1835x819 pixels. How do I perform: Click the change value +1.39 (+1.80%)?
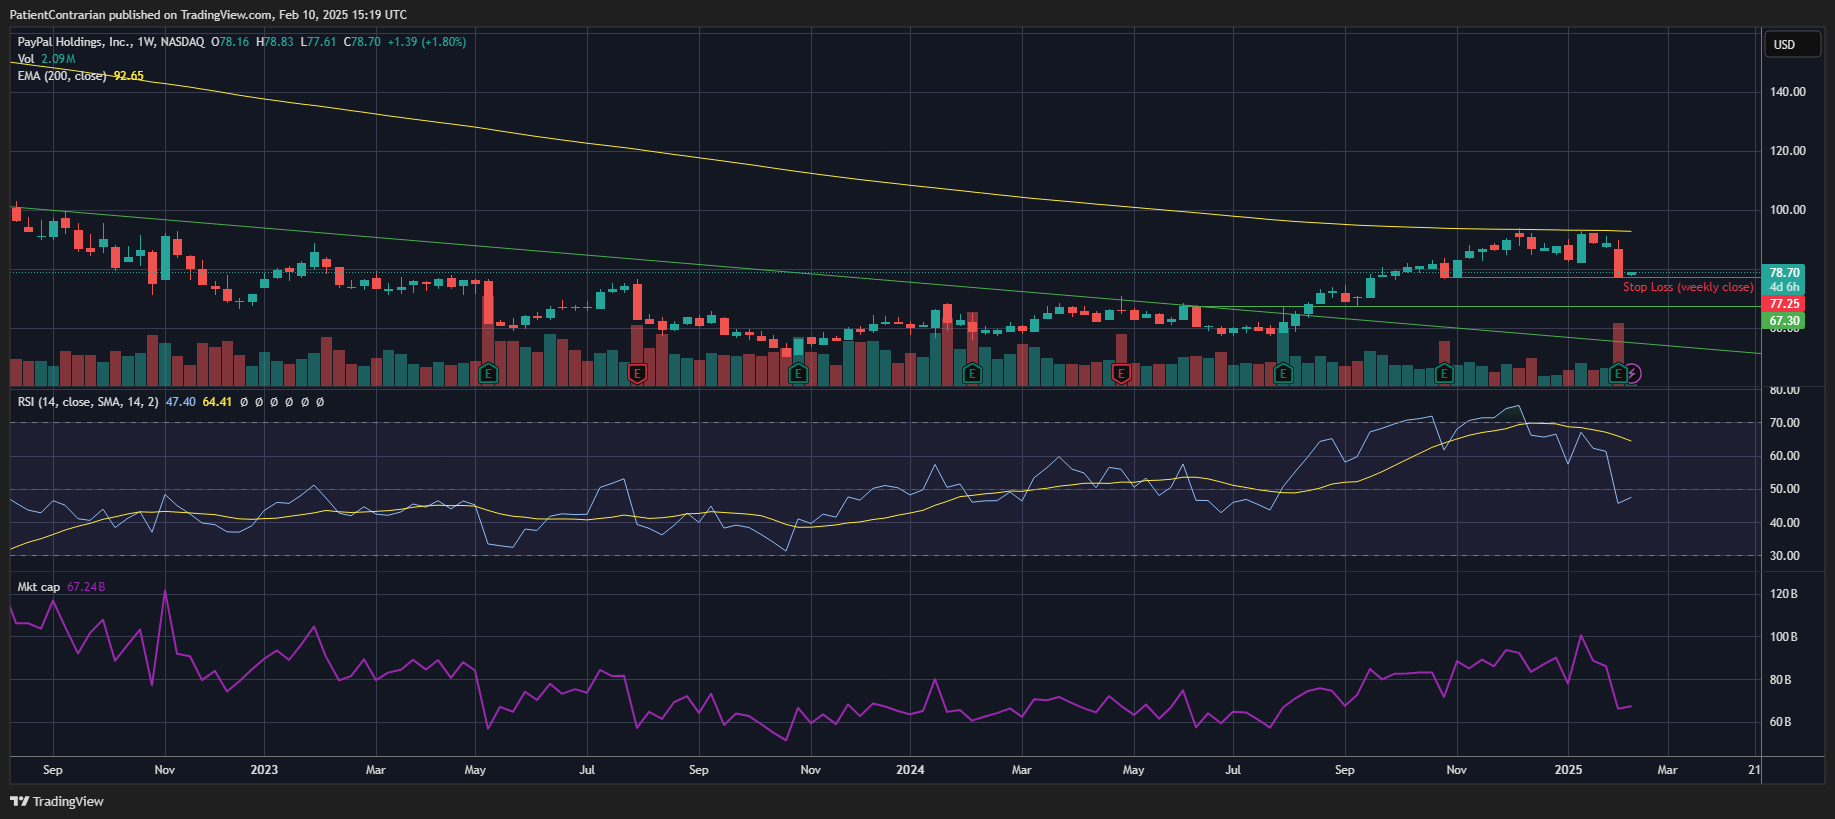pyautogui.click(x=427, y=42)
